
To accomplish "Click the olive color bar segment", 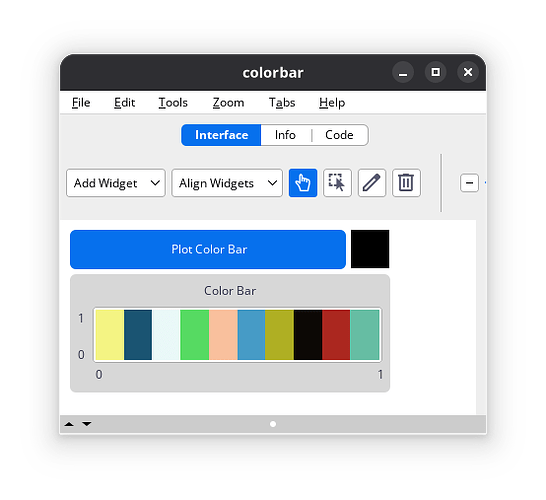I will coord(279,335).
